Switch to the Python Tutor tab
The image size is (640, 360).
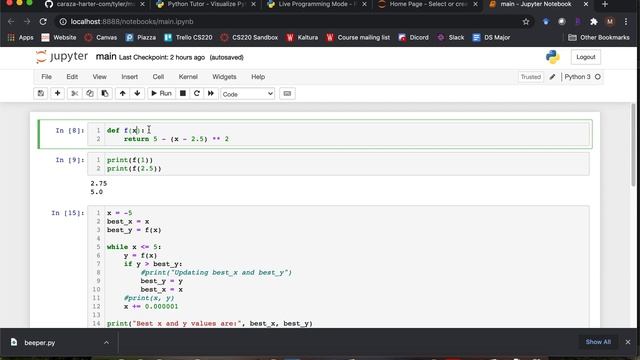(x=206, y=4)
